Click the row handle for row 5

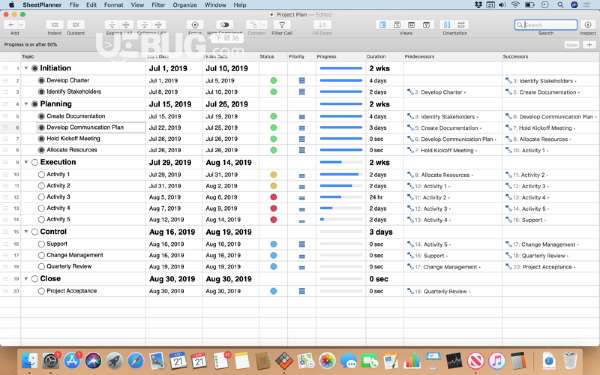pos(5,116)
